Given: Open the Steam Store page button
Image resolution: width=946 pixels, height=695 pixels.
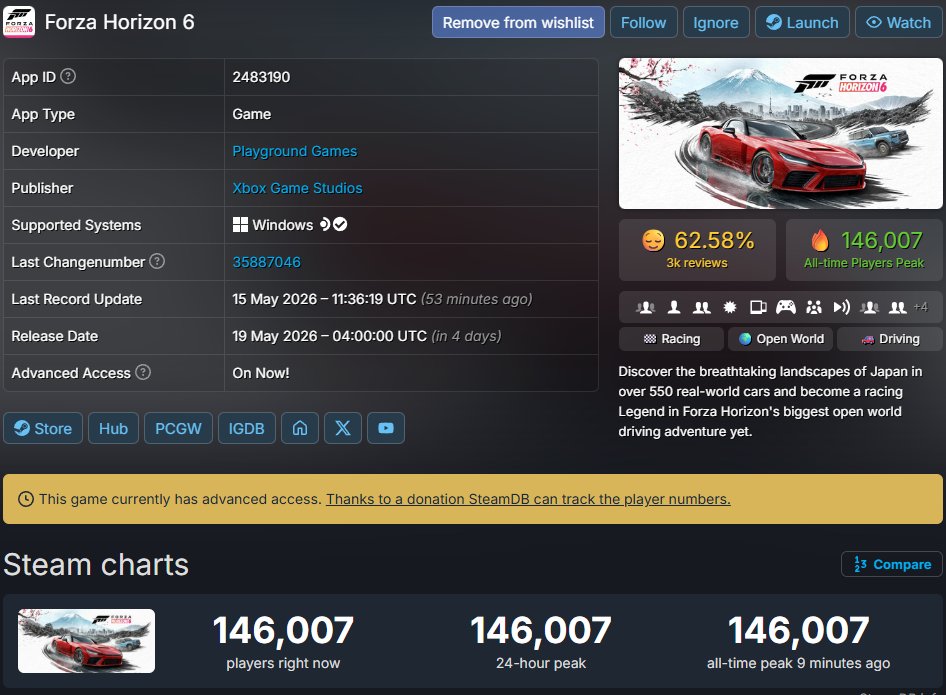Looking at the screenshot, I should coord(43,428).
